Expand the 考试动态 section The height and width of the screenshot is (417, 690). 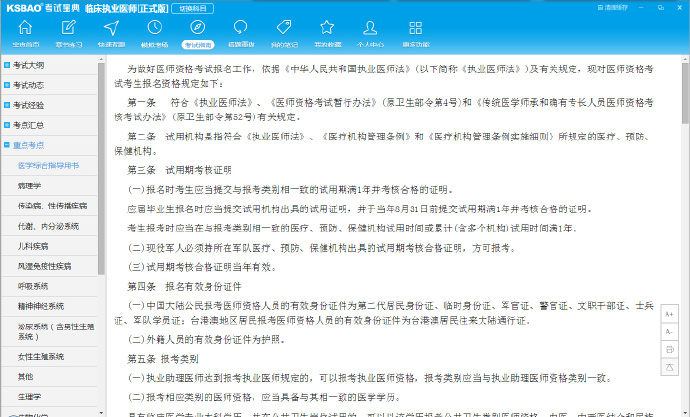coord(49,85)
